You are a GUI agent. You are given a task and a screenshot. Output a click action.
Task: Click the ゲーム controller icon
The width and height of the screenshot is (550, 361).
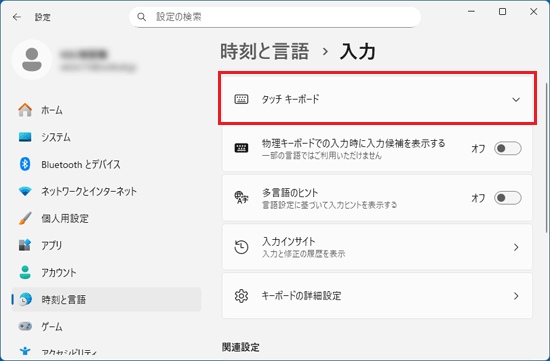[x=25, y=326]
